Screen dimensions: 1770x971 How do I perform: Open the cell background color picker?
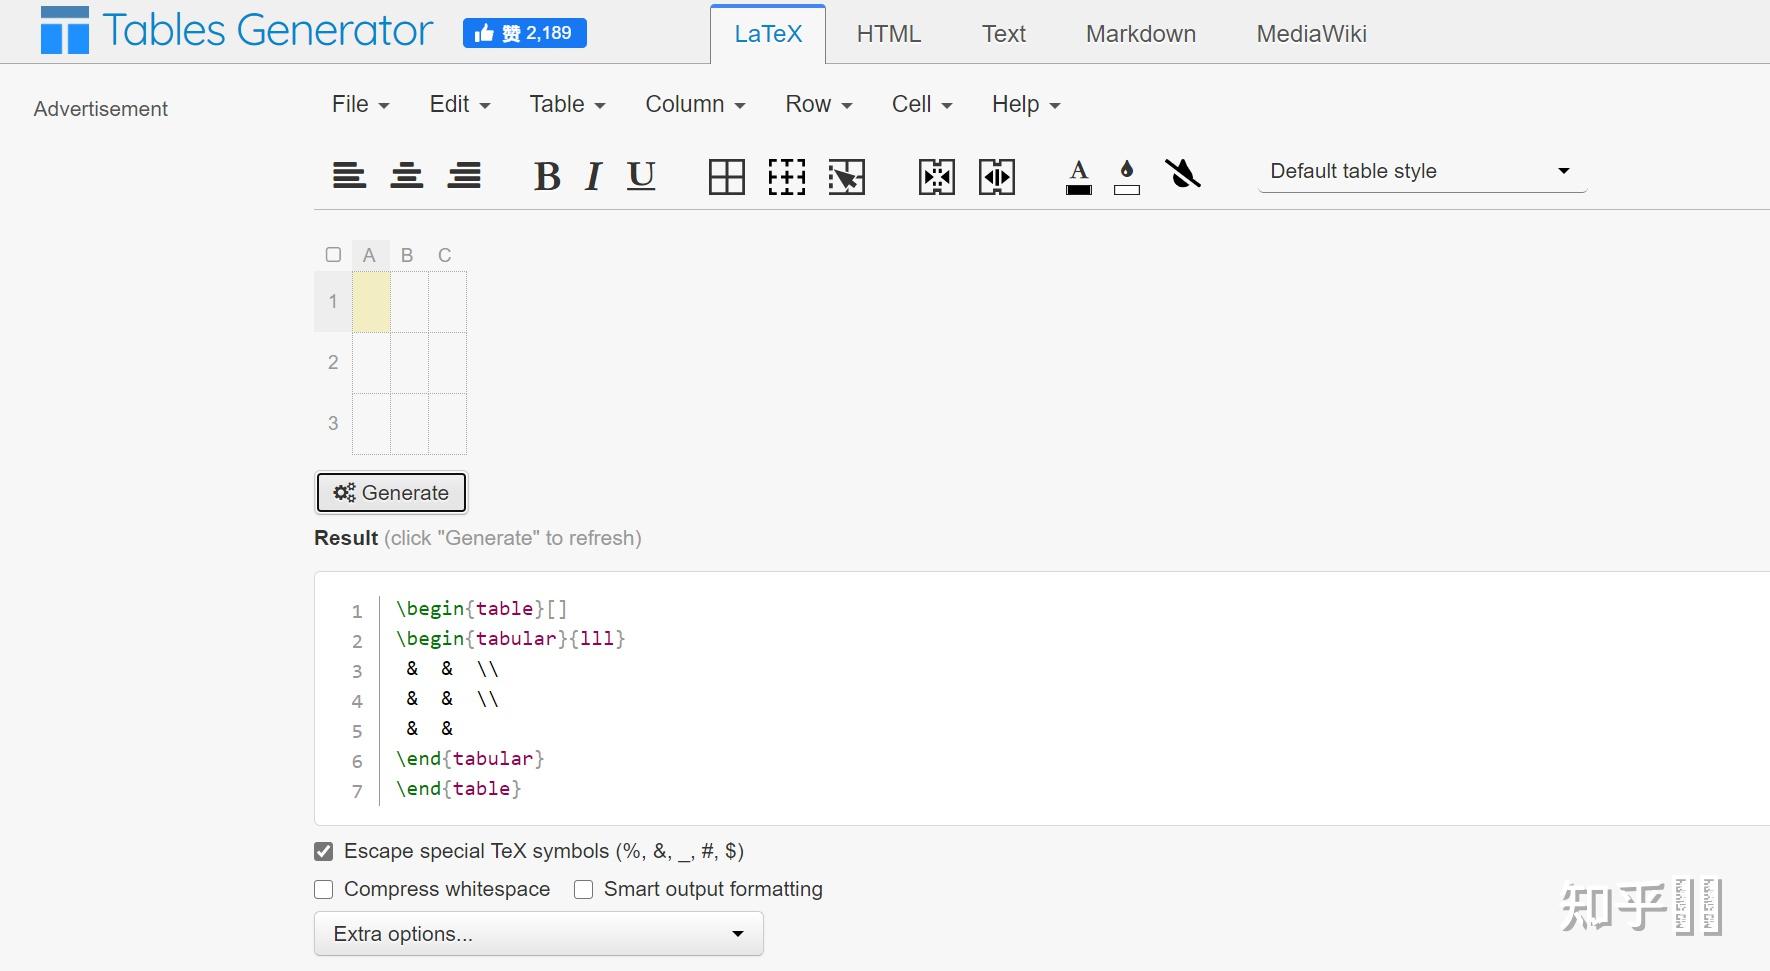[x=1127, y=177]
